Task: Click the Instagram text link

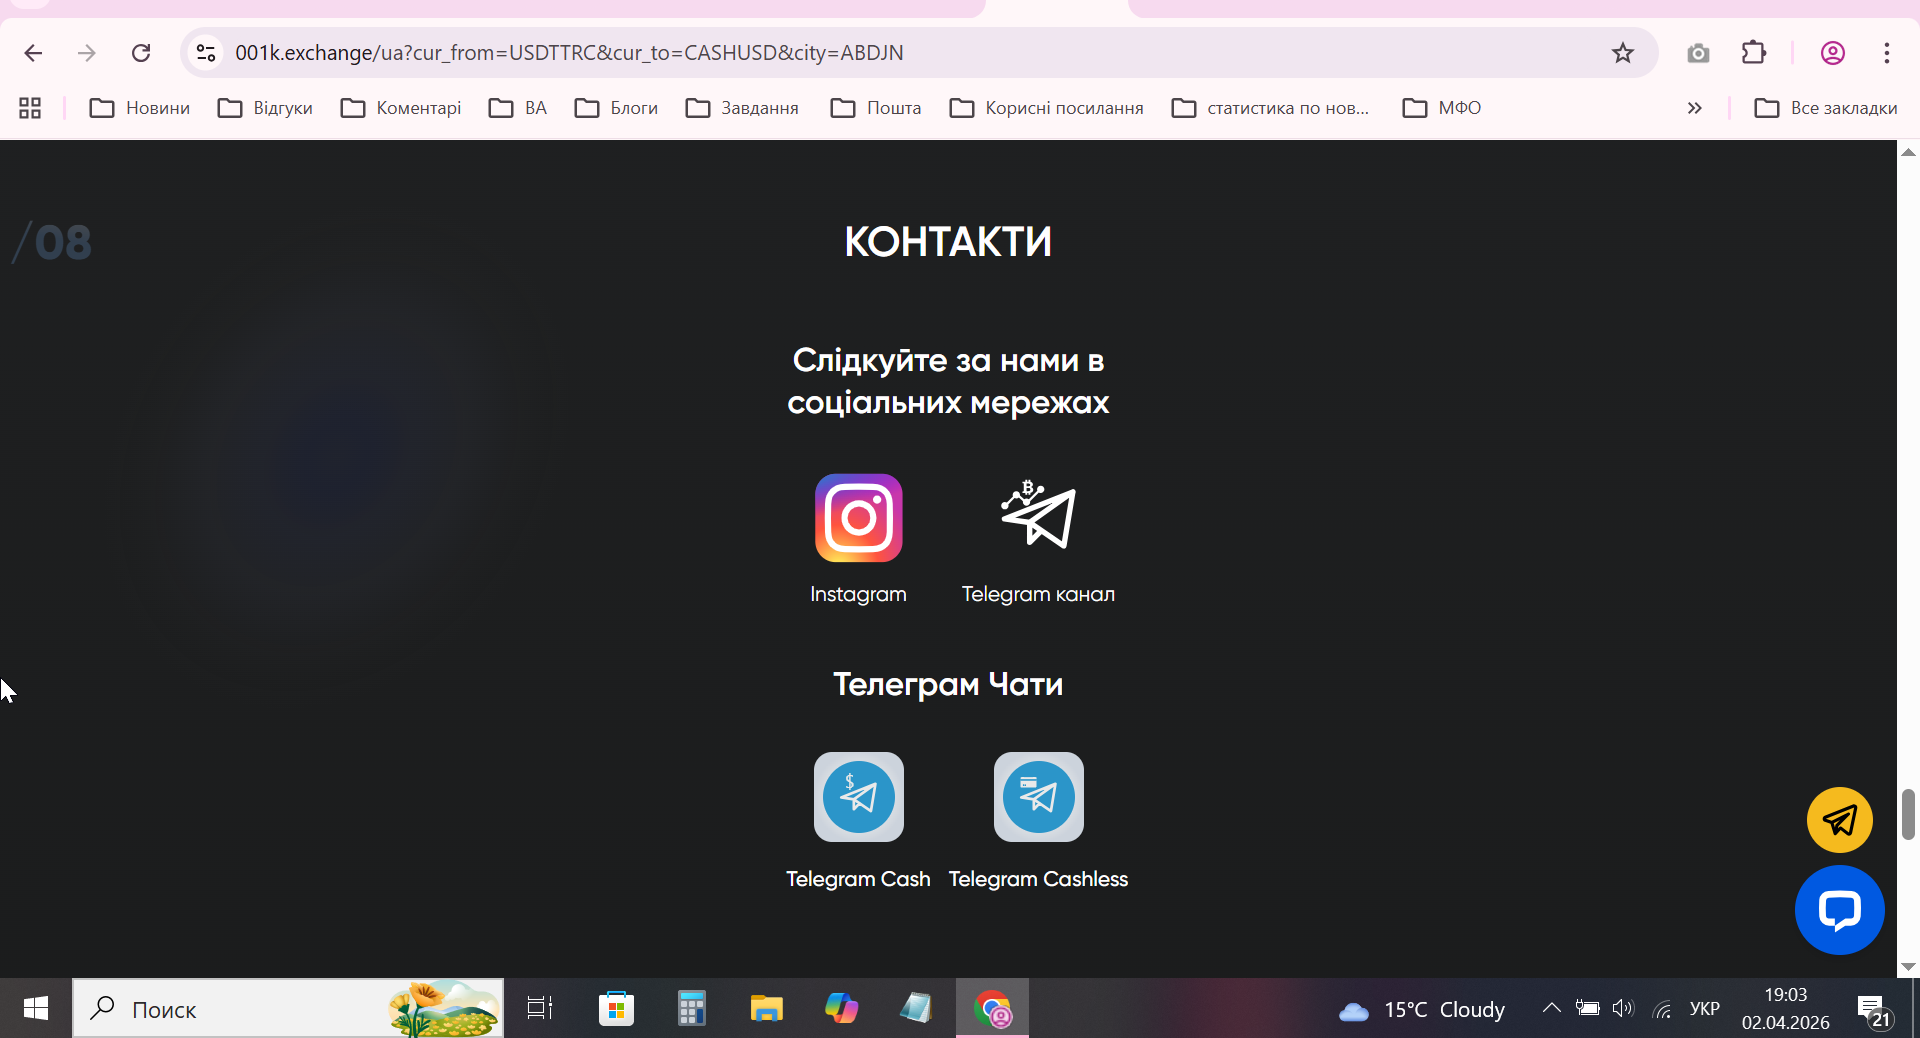Action: pos(858,594)
